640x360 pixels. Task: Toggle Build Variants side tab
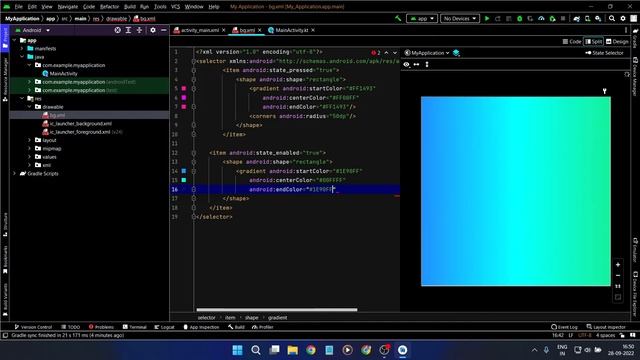(x=5, y=300)
